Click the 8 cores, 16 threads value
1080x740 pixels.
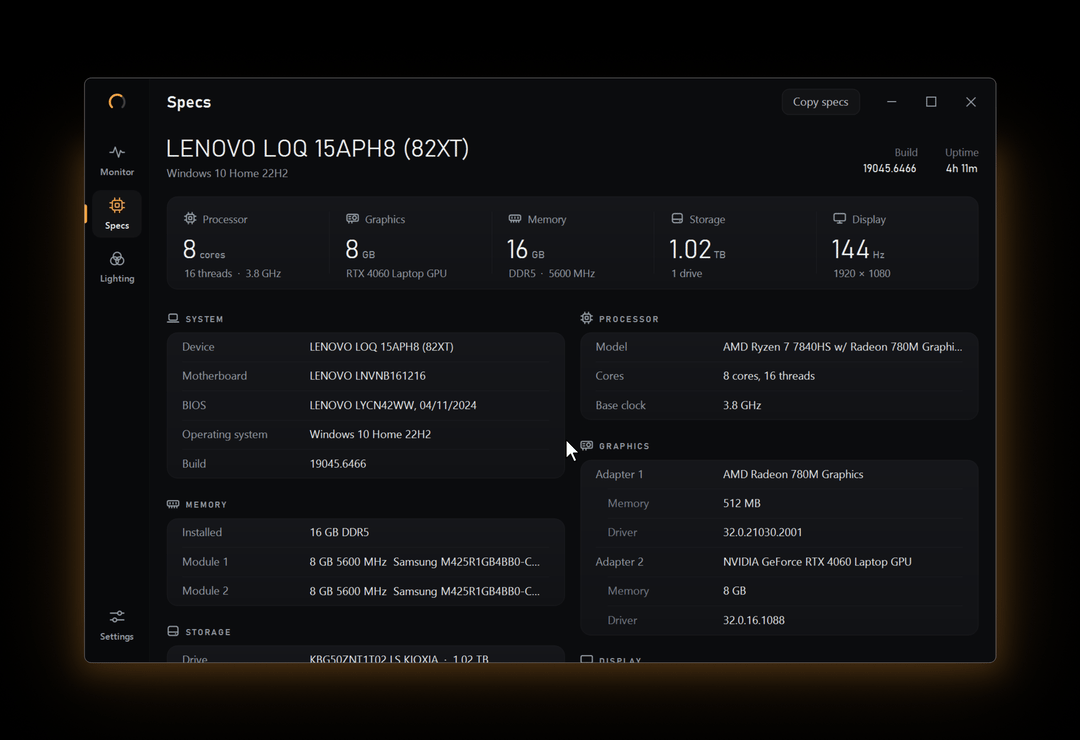[769, 376]
